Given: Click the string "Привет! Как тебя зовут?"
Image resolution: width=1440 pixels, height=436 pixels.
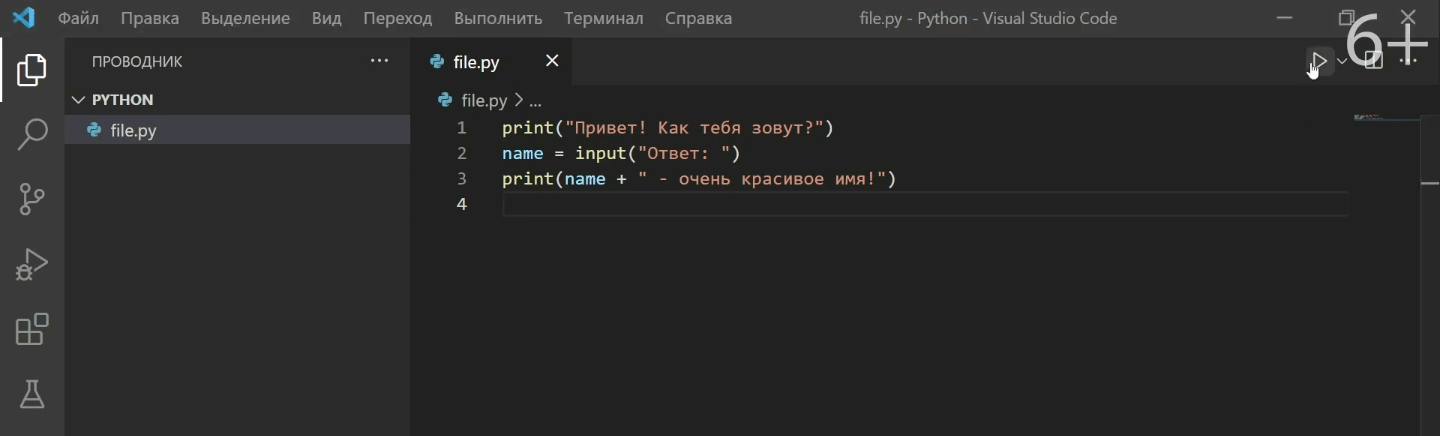Looking at the screenshot, I should (695, 128).
